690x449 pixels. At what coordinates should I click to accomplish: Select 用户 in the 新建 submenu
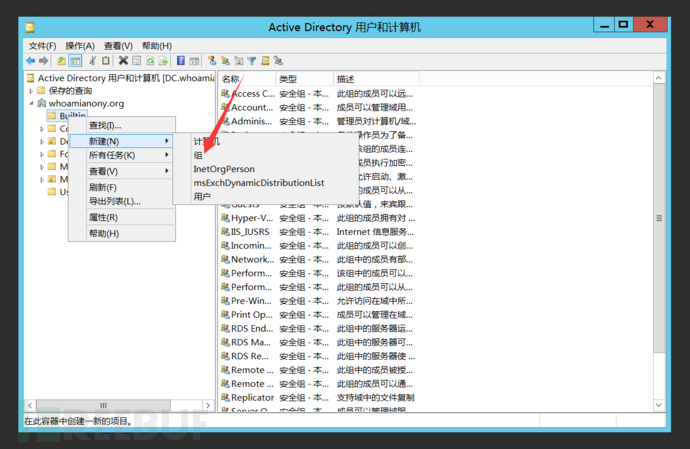click(265, 196)
